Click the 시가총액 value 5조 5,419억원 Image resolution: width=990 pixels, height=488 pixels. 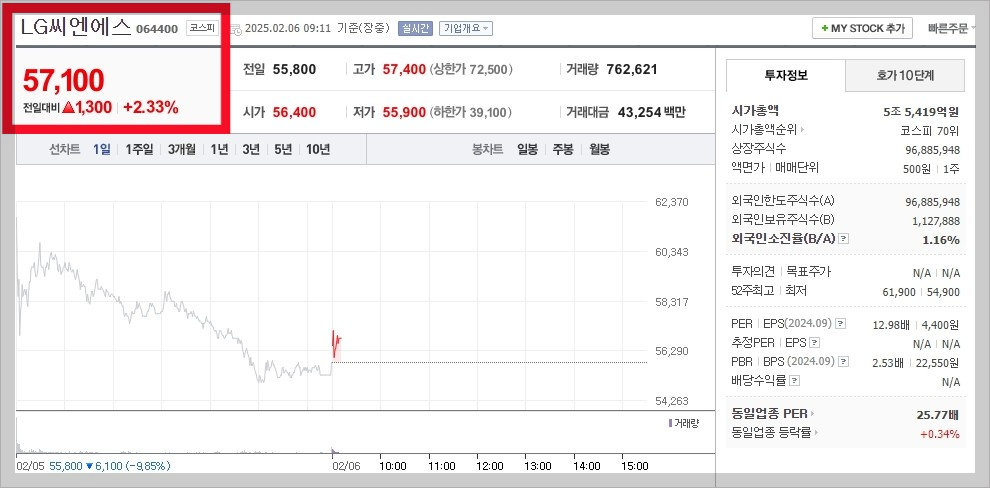pyautogui.click(x=921, y=112)
